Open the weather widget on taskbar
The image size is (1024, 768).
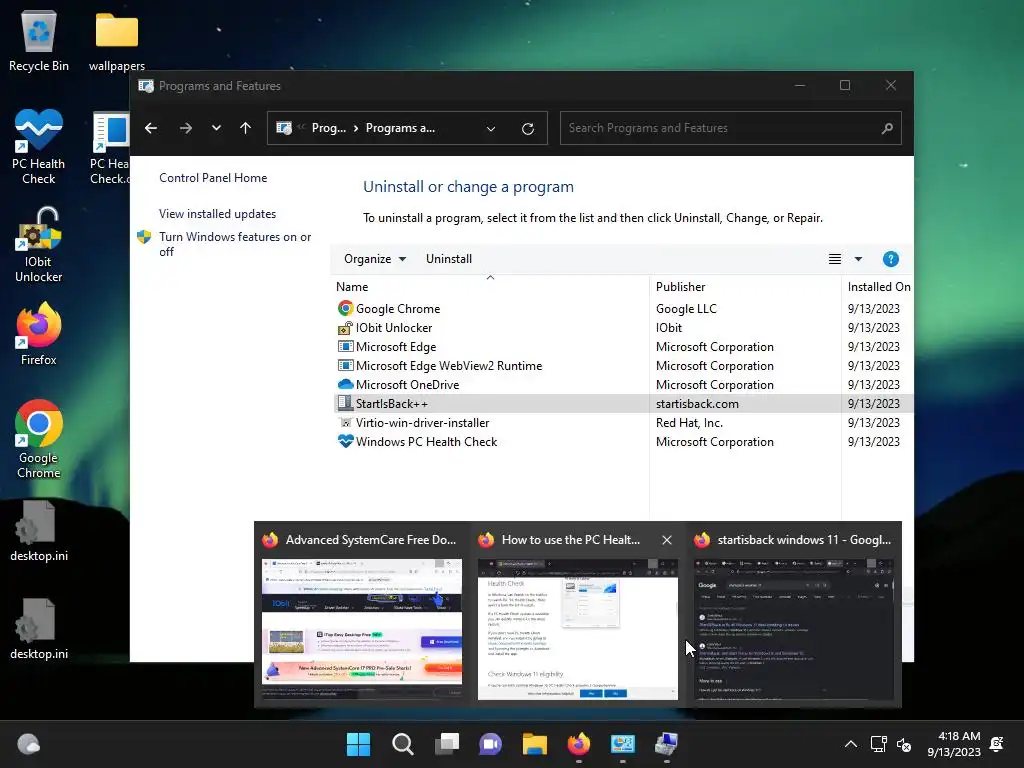(x=28, y=744)
